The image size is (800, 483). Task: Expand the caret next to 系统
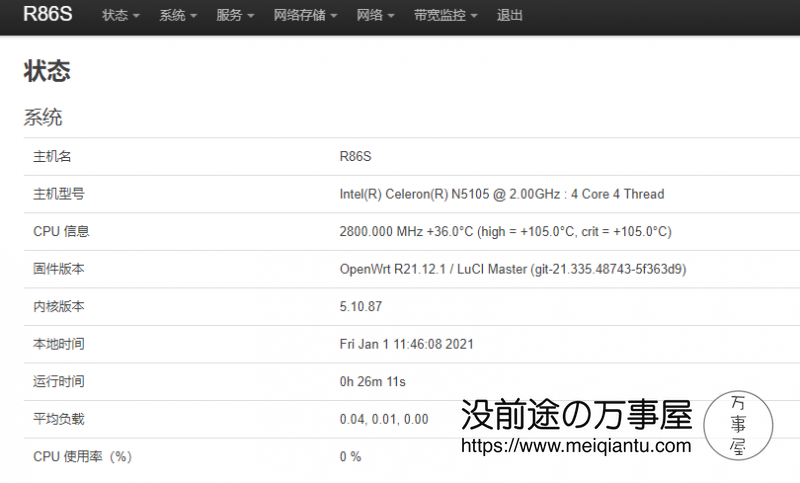pyautogui.click(x=193, y=16)
